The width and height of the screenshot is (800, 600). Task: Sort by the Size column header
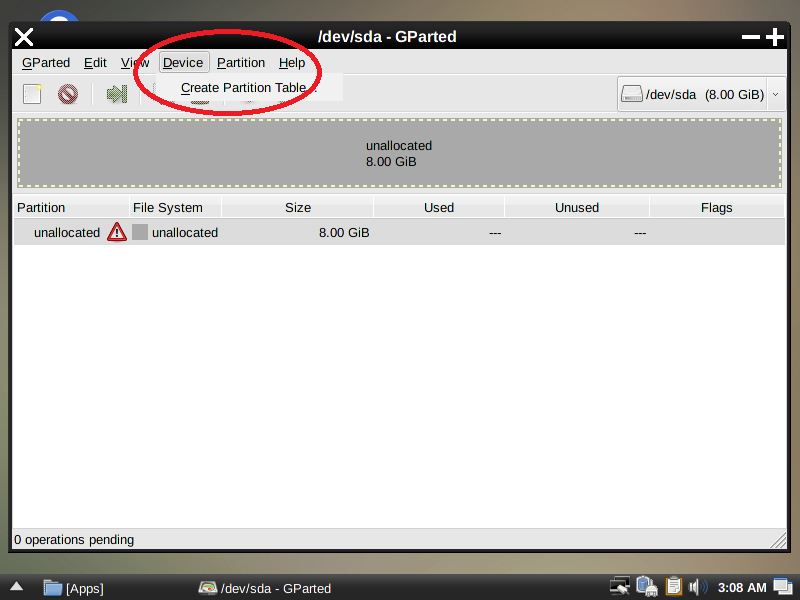point(298,208)
